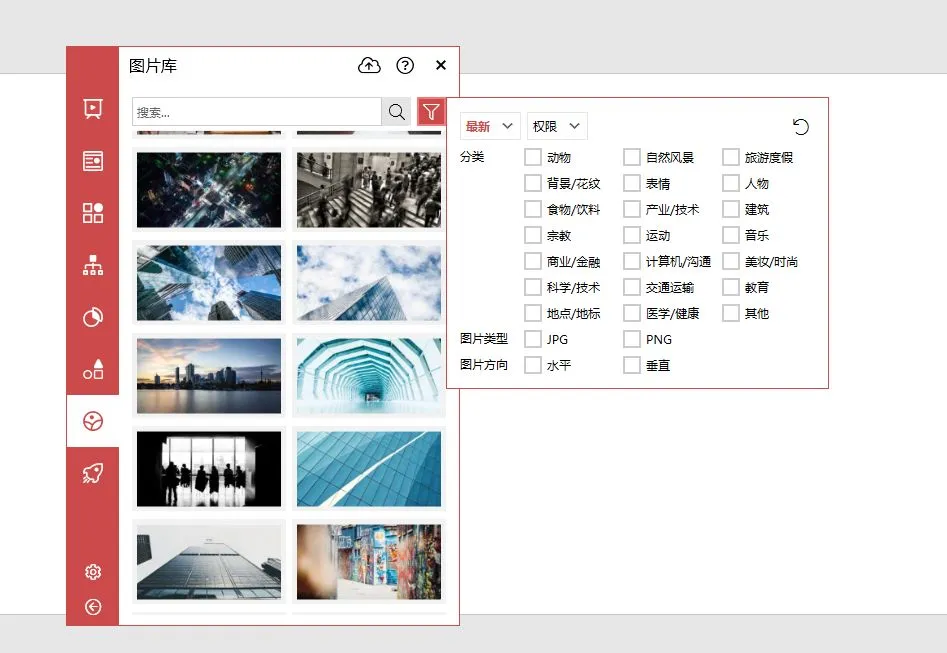Select the 食物/饮料 checkbox
The width and height of the screenshot is (947, 653).
(533, 209)
